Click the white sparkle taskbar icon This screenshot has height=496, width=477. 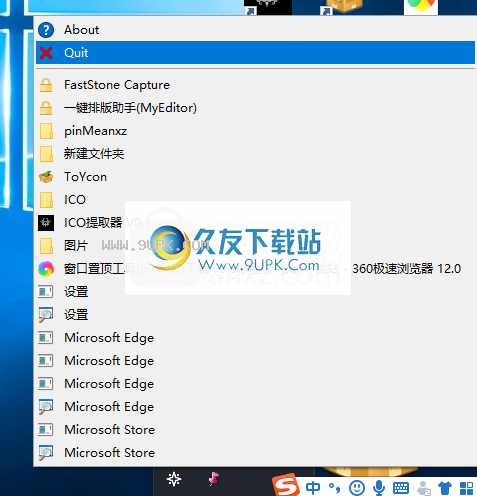174,479
